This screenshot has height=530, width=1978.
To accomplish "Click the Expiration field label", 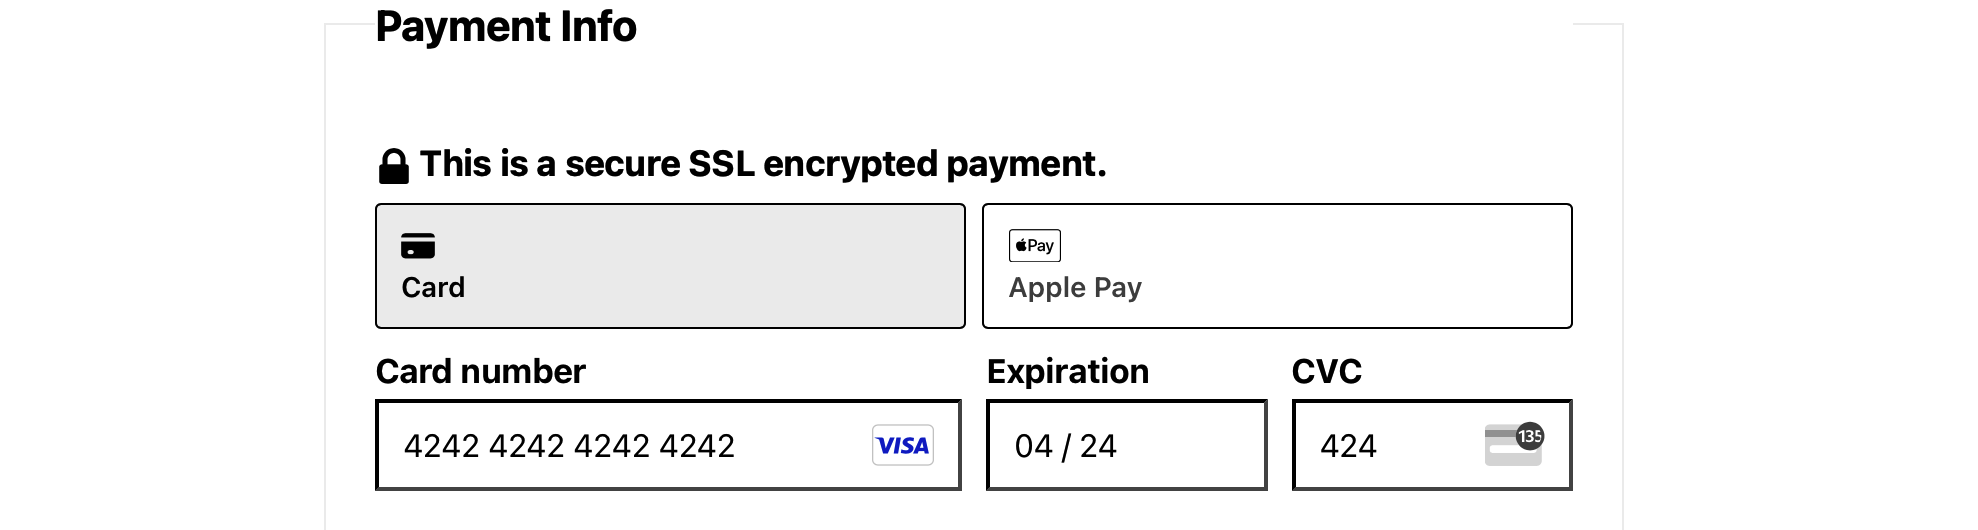I will click(1067, 372).
